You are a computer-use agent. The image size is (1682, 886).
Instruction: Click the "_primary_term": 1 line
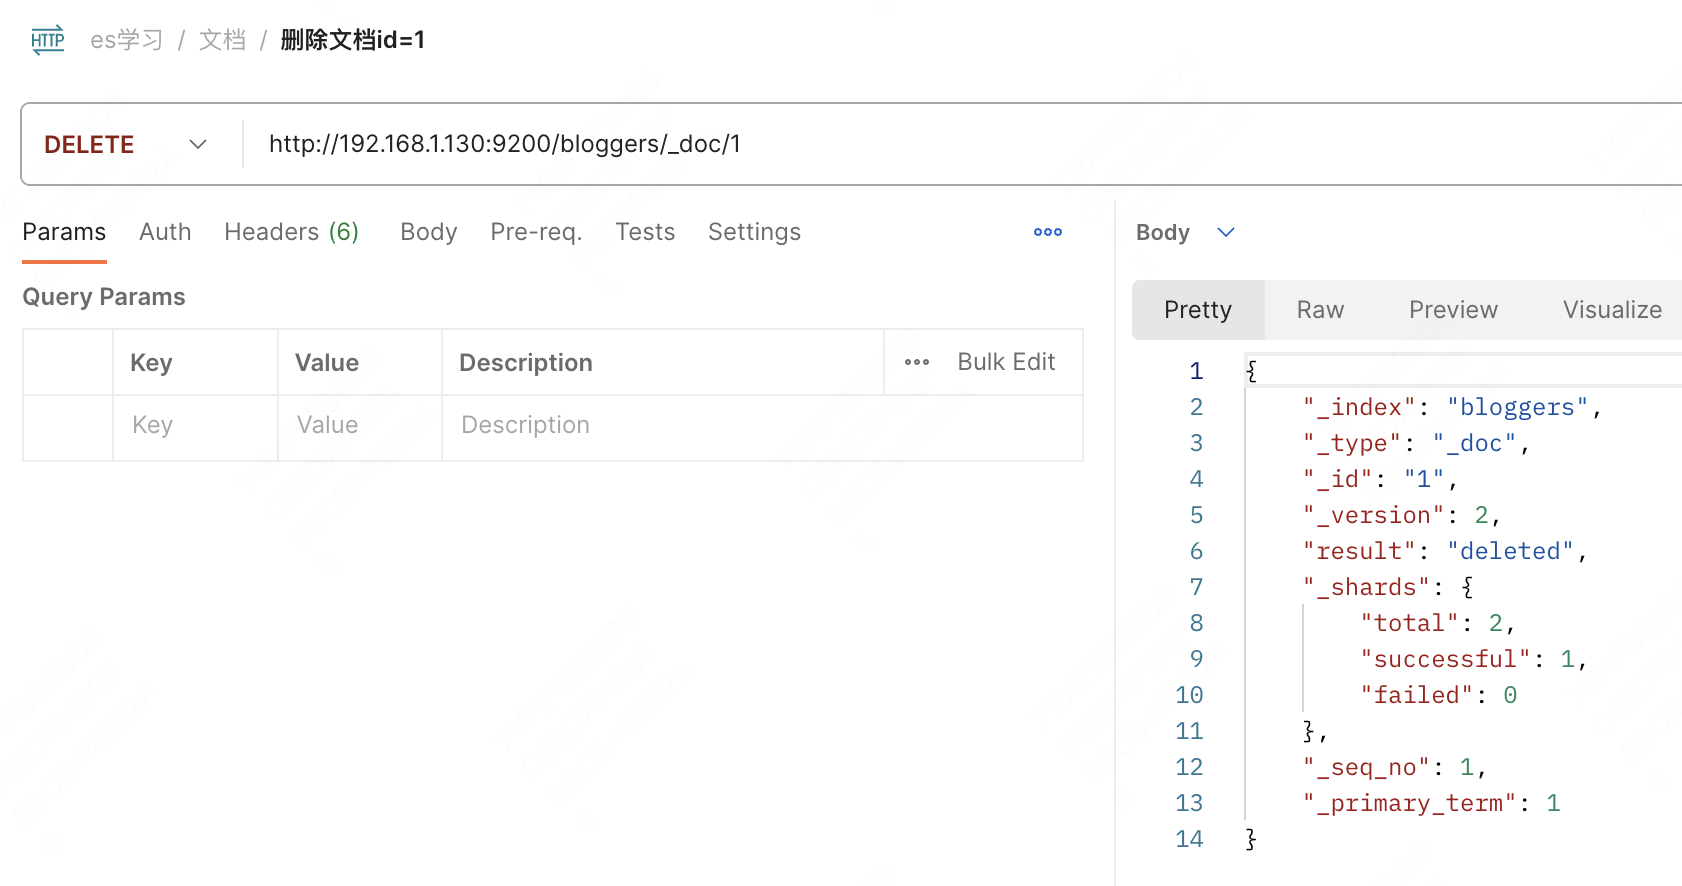1431,803
